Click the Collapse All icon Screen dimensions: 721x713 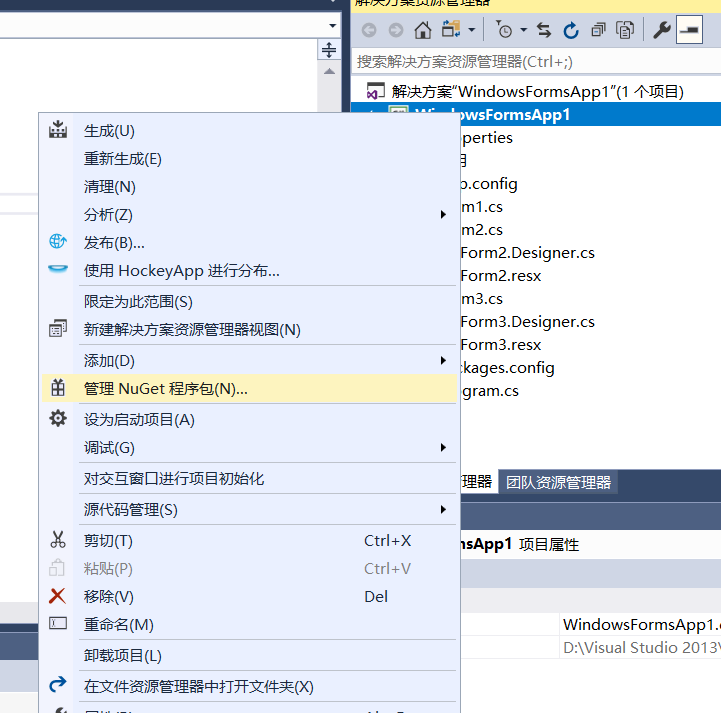598,30
